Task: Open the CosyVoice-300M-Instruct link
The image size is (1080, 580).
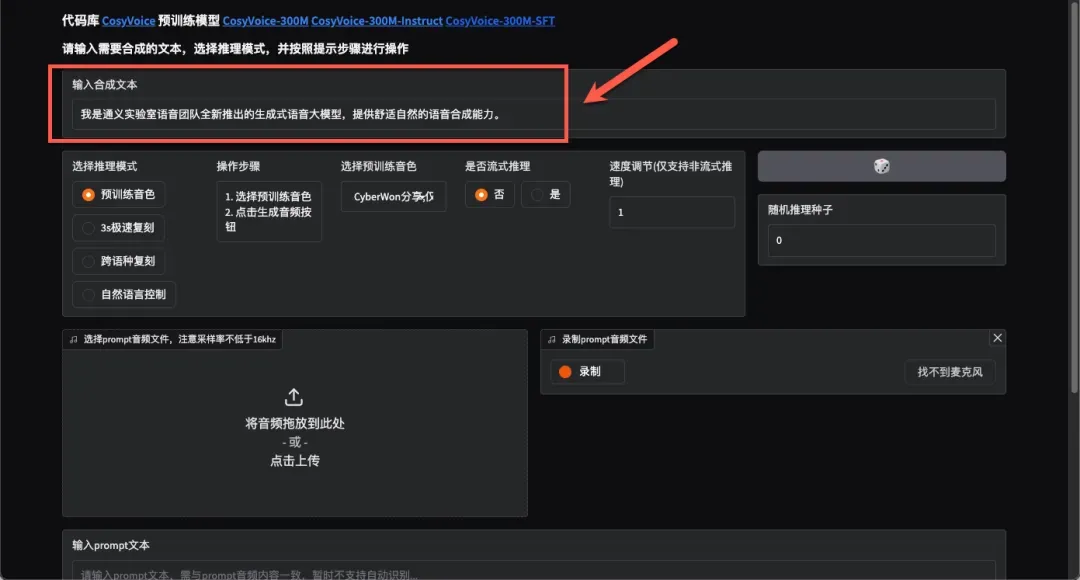Action: (x=376, y=21)
